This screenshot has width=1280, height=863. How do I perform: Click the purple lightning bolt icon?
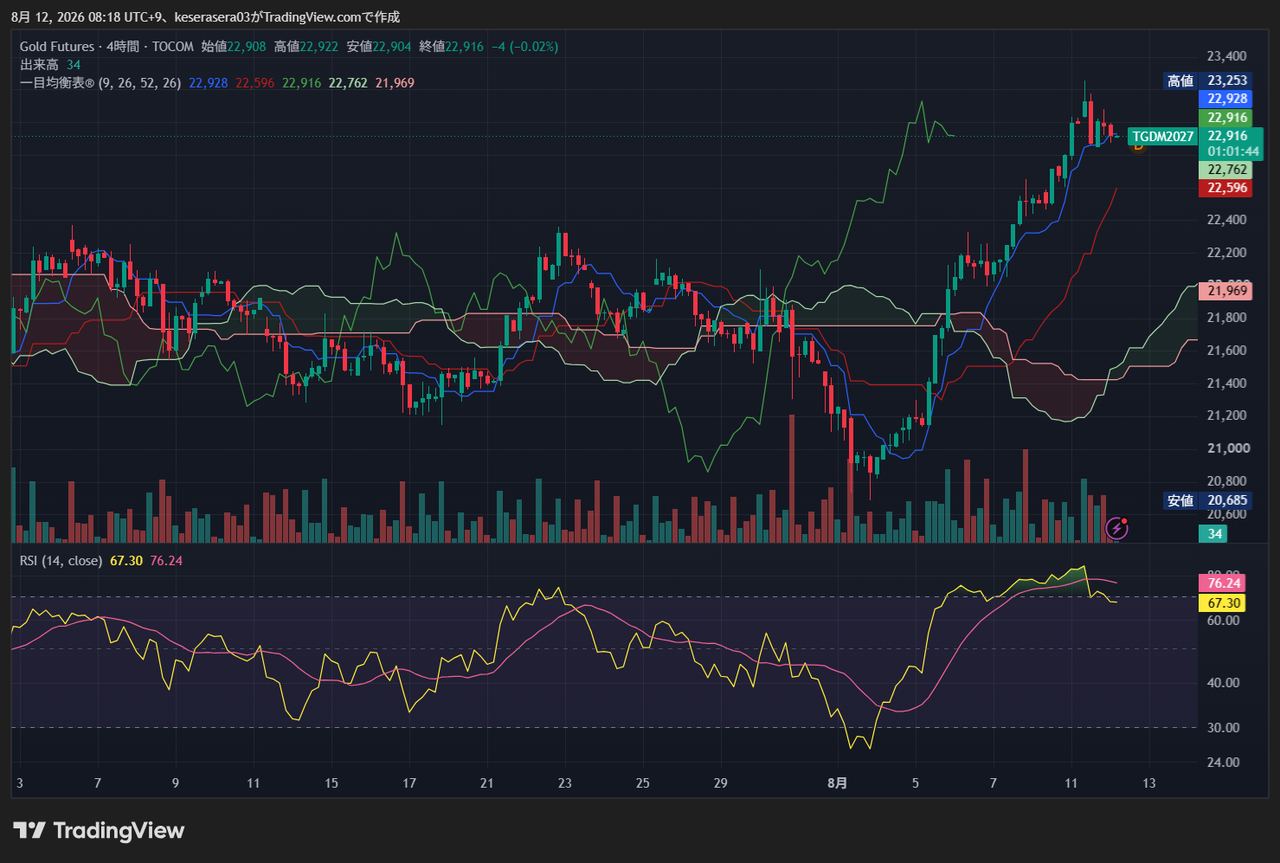[1117, 528]
